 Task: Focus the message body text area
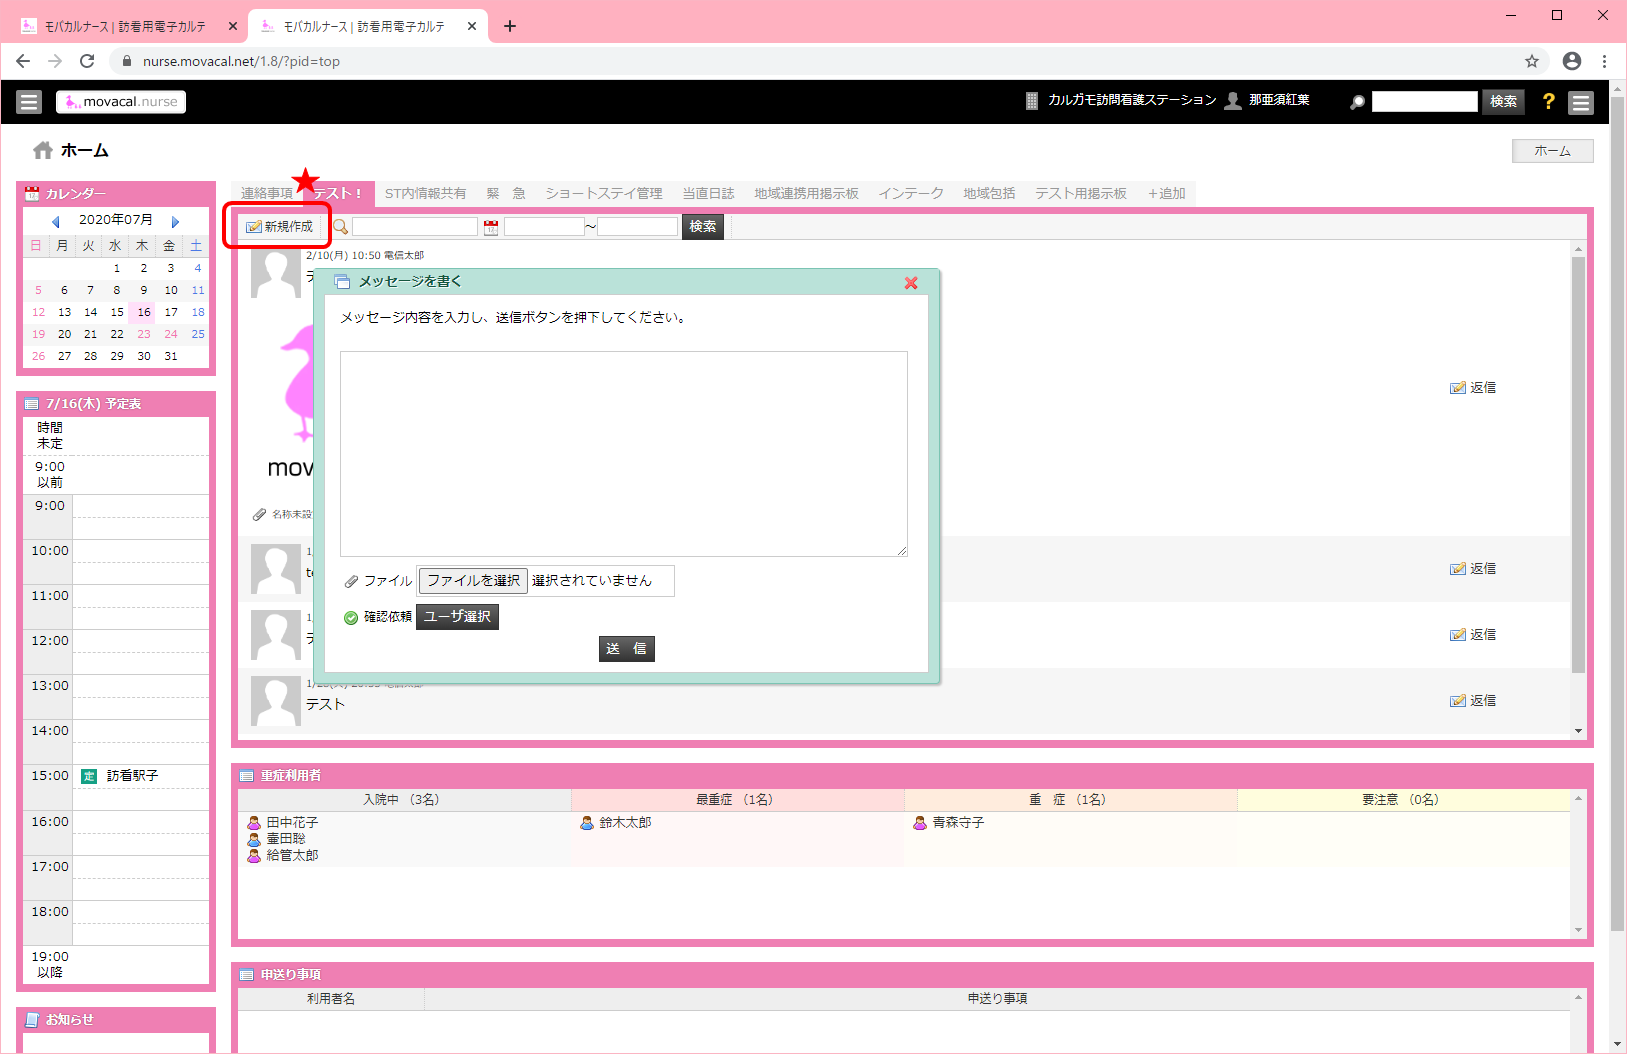click(624, 454)
